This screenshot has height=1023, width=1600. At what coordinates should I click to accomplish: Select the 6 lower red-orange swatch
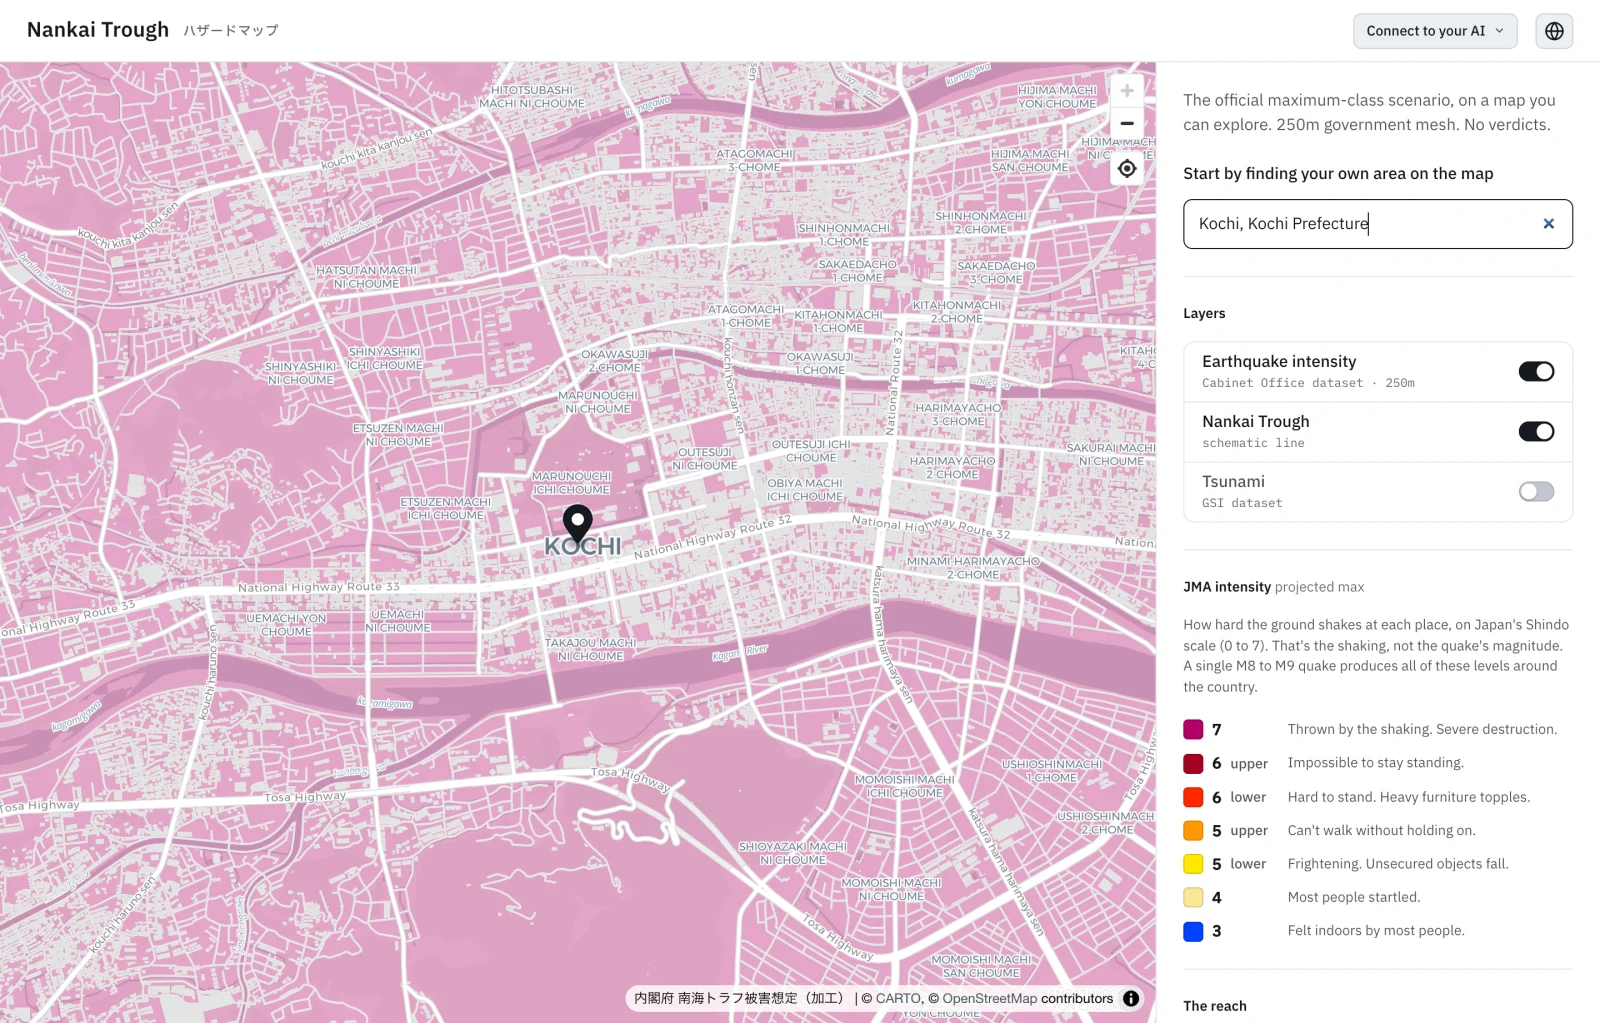1193,797
